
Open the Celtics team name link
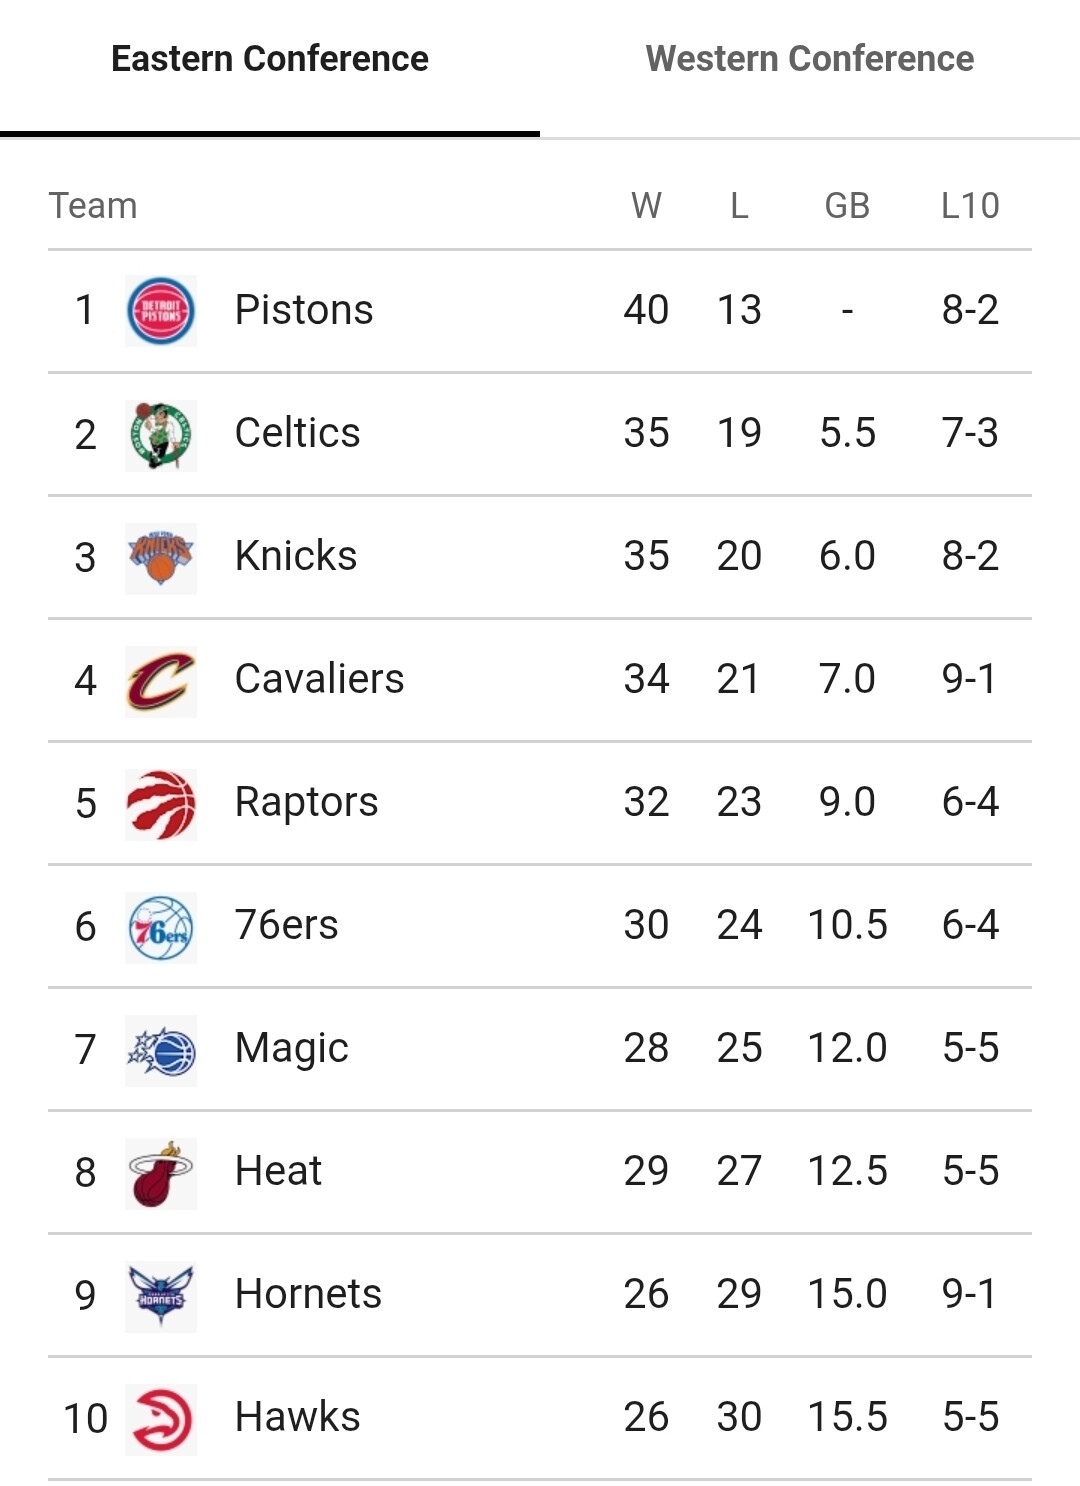click(x=297, y=433)
